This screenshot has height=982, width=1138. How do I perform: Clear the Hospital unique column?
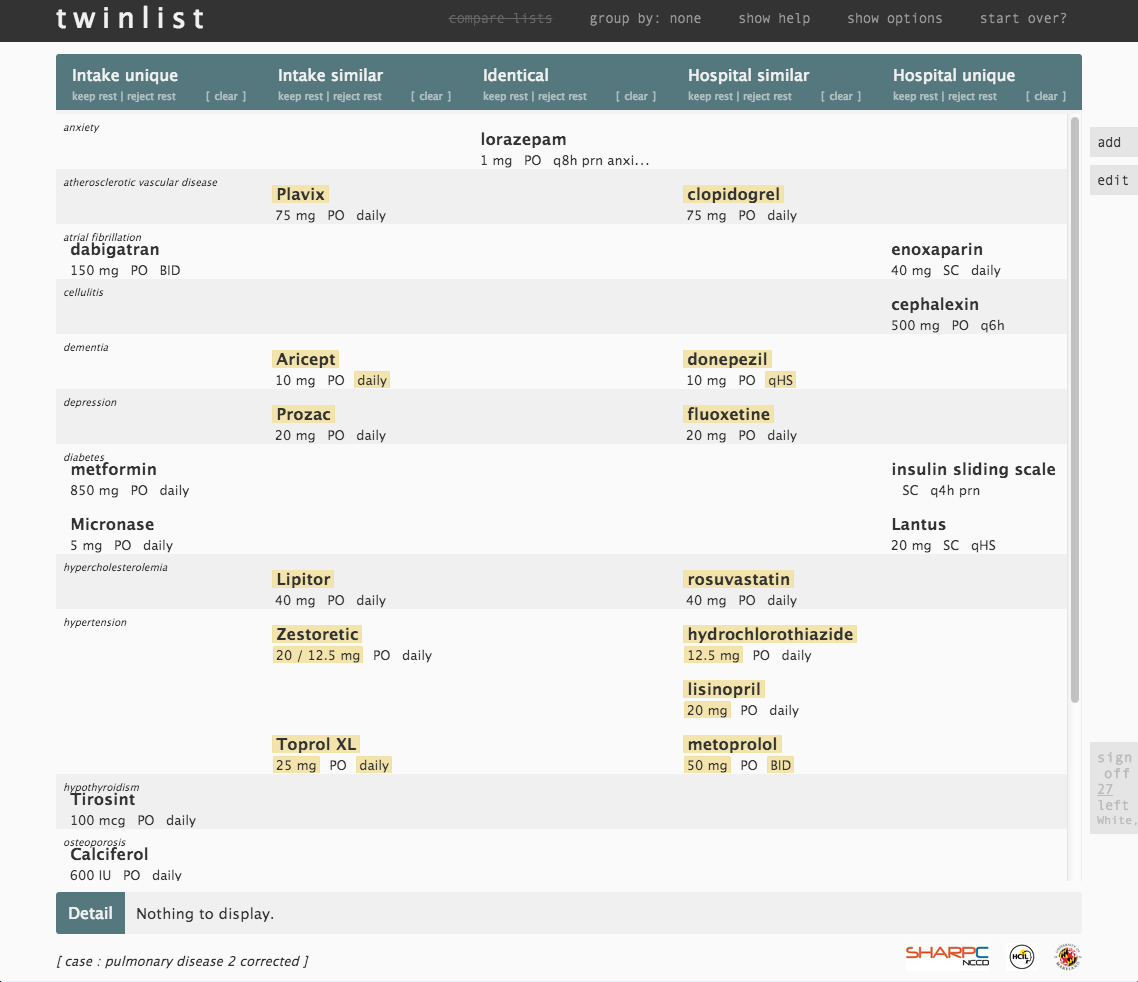[x=1046, y=97]
